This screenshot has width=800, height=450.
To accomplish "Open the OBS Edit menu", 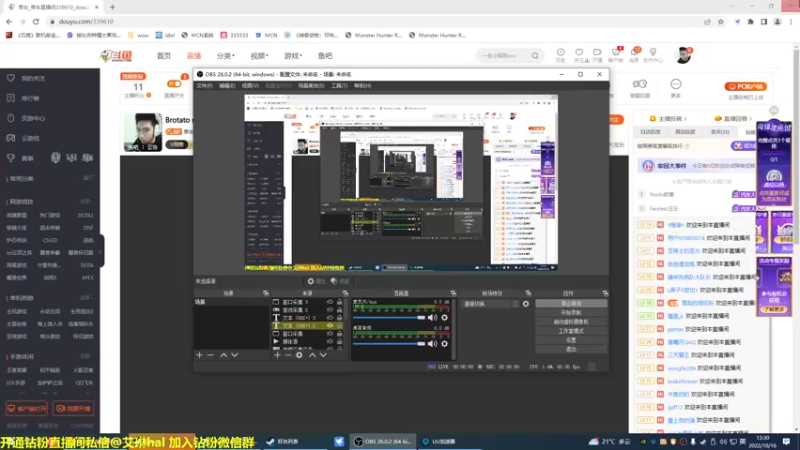I will [x=227, y=86].
